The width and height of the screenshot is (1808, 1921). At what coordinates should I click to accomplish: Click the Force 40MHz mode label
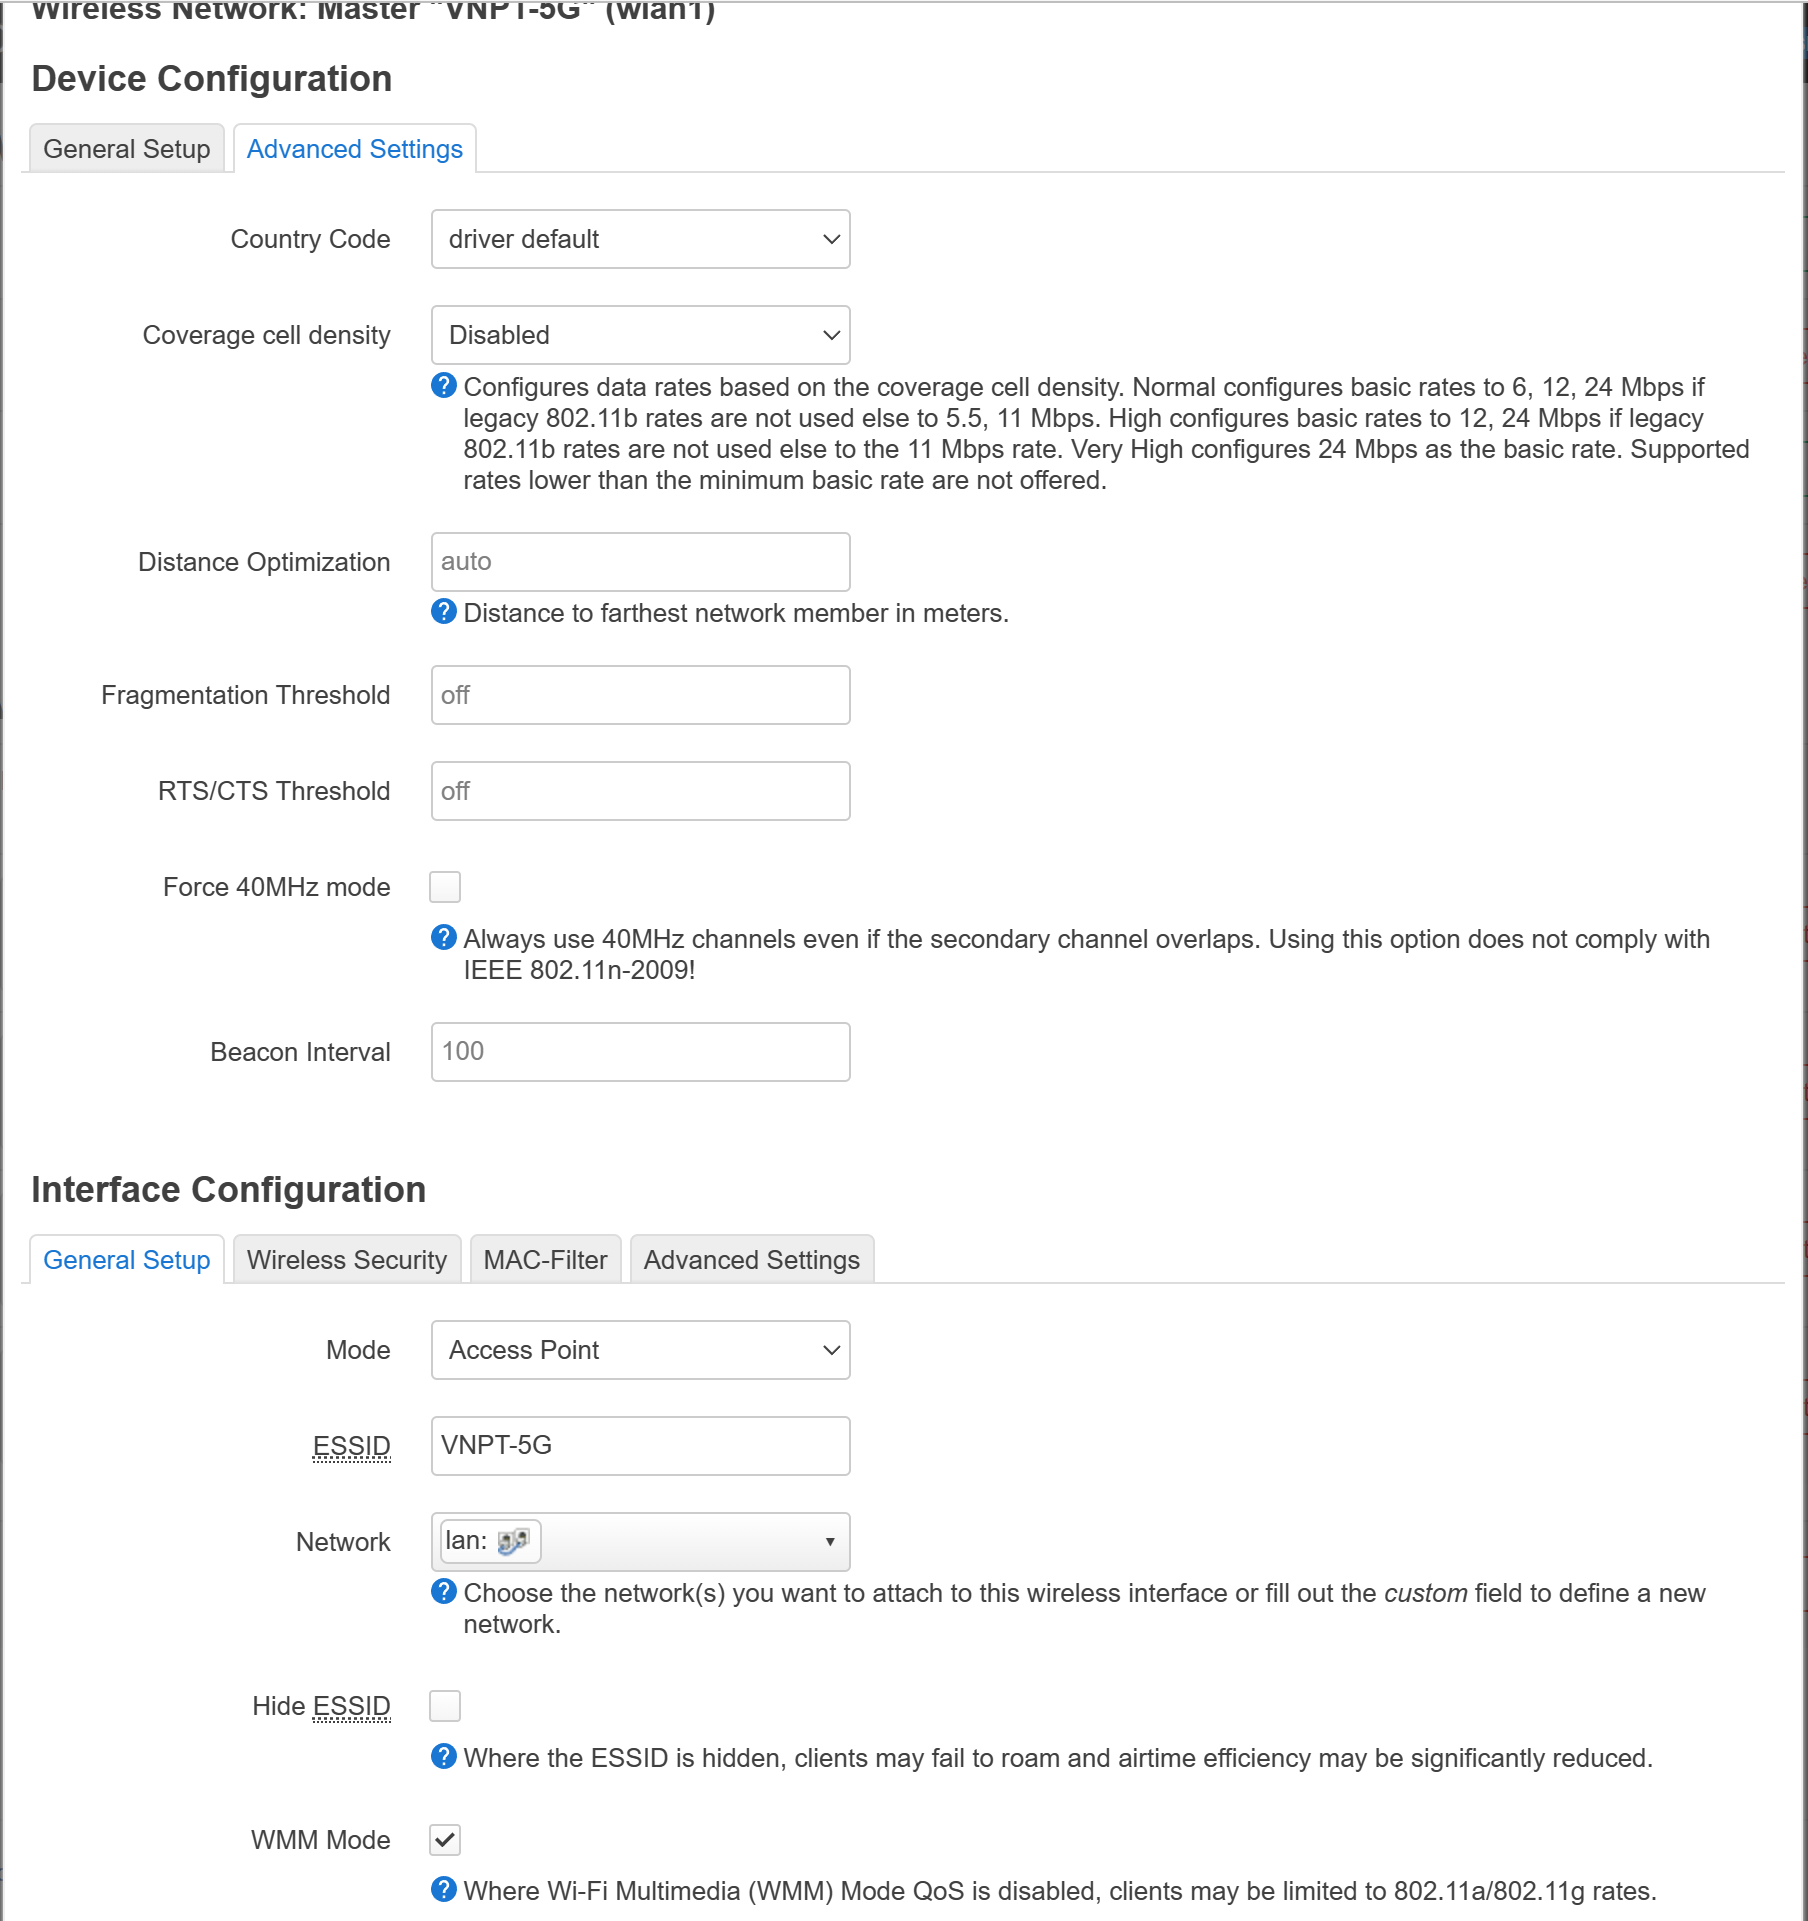[277, 887]
